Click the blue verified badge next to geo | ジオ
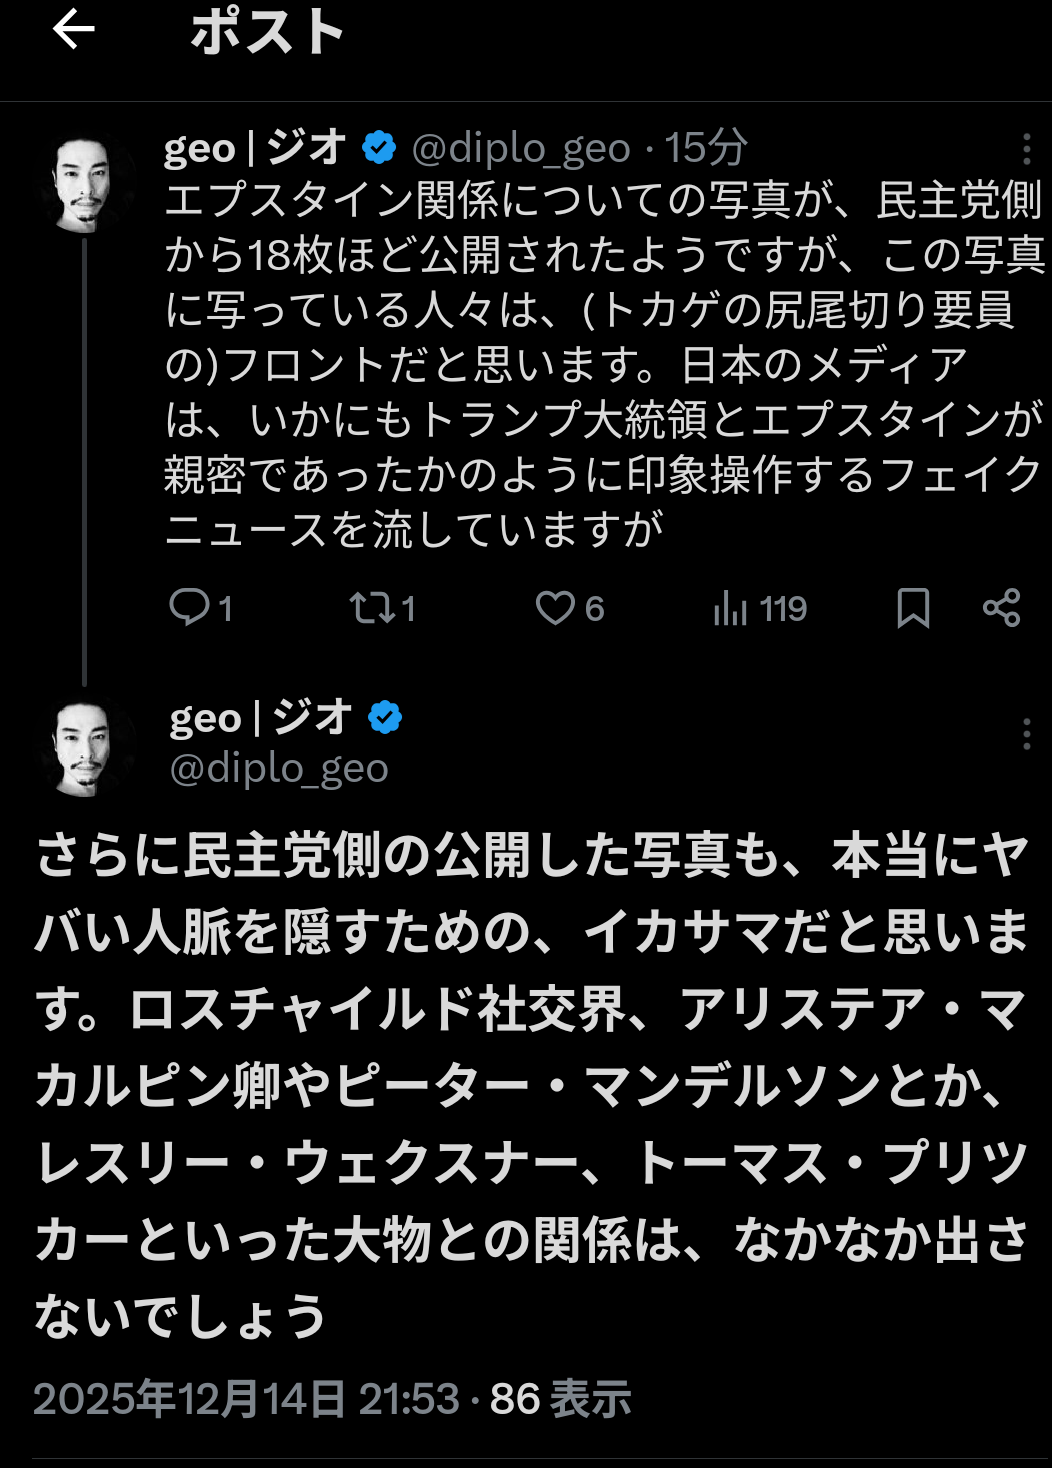Image resolution: width=1052 pixels, height=1468 pixels. (377, 147)
